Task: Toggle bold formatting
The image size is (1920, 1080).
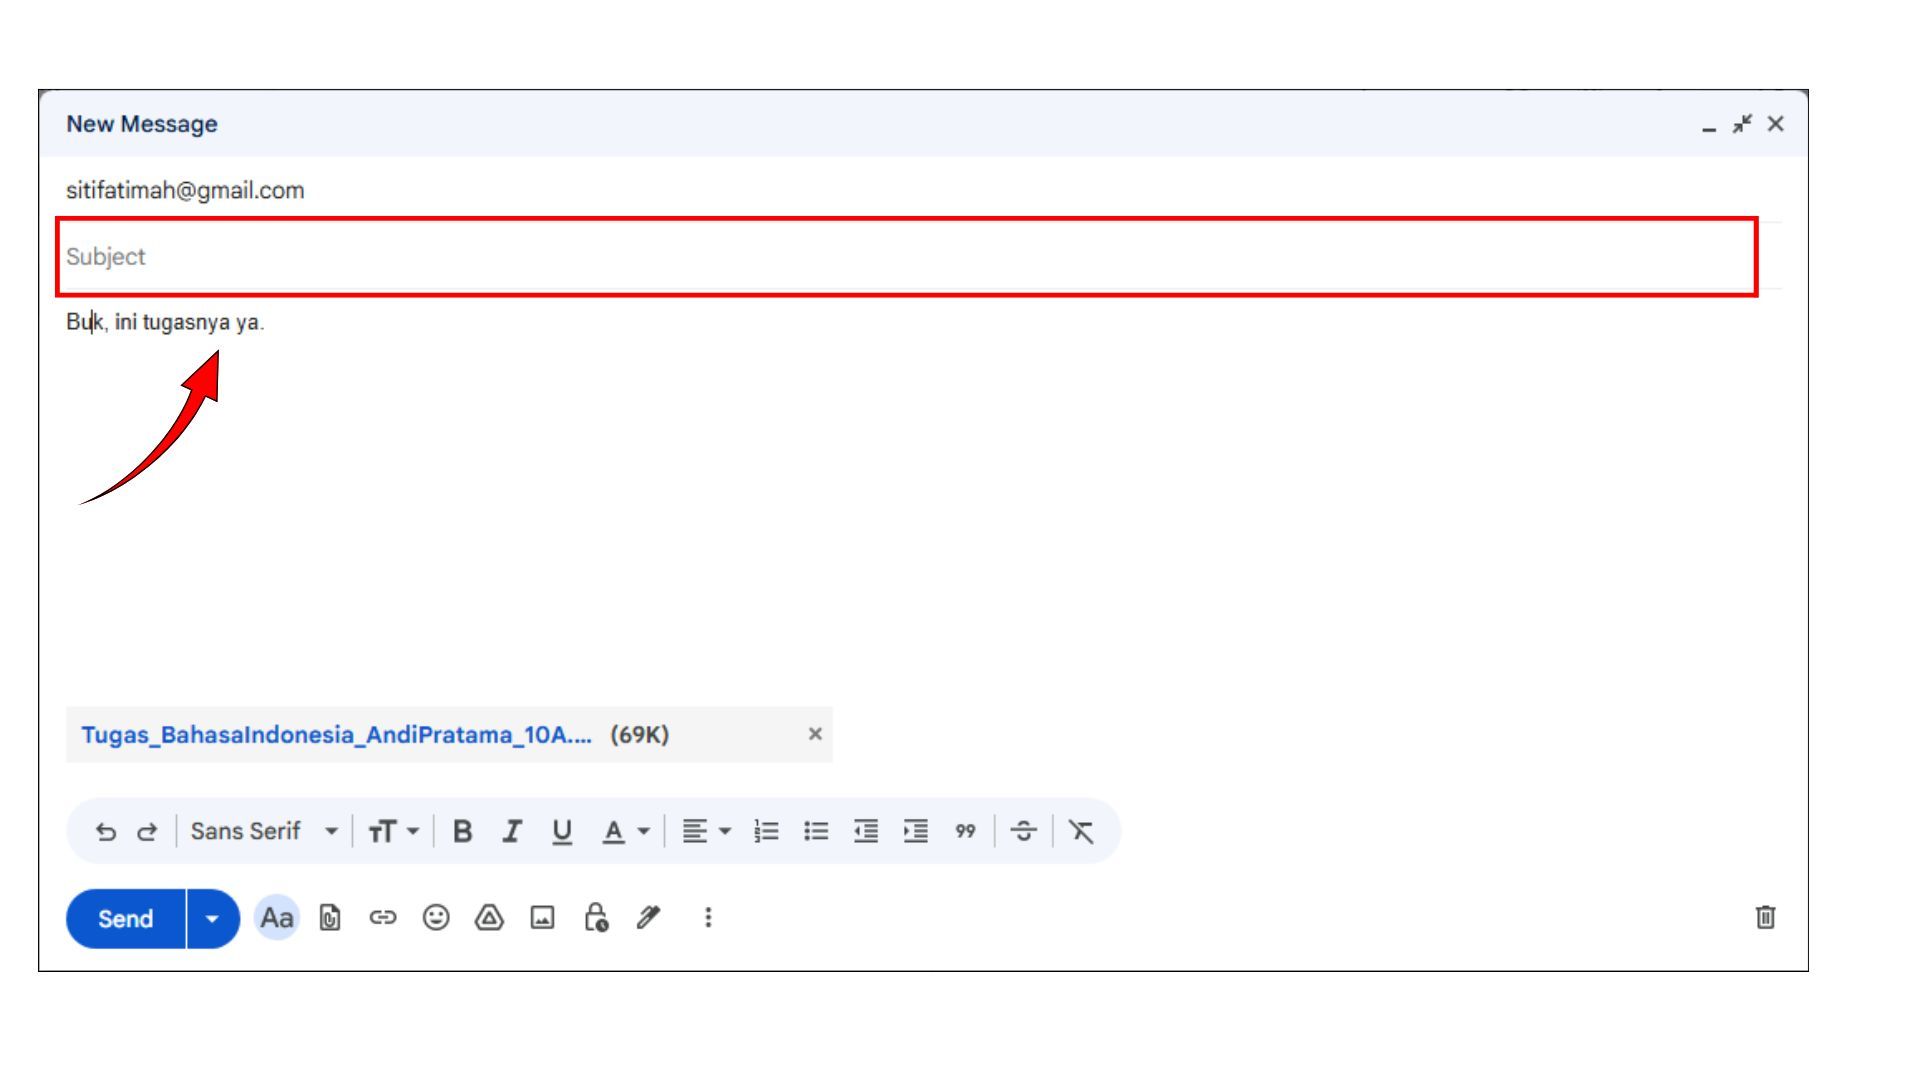Action: (462, 832)
